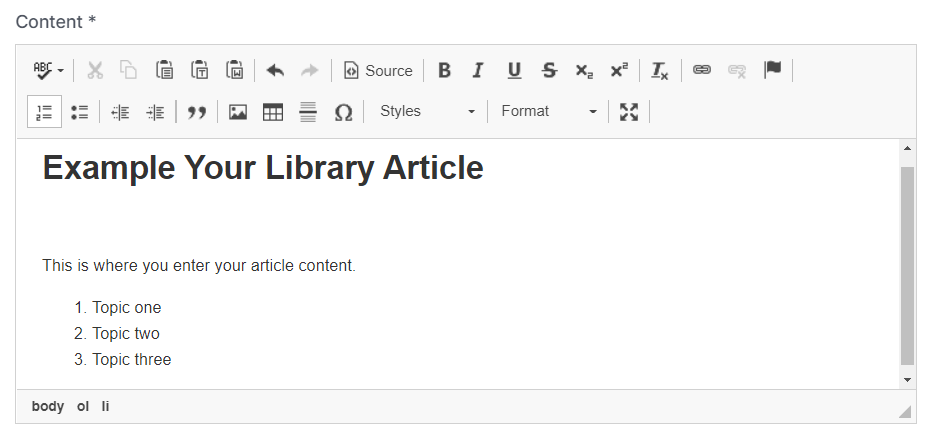Click the 'Topic one' list item
Viewport: 931px width, 448px height.
pyautogui.click(x=126, y=307)
